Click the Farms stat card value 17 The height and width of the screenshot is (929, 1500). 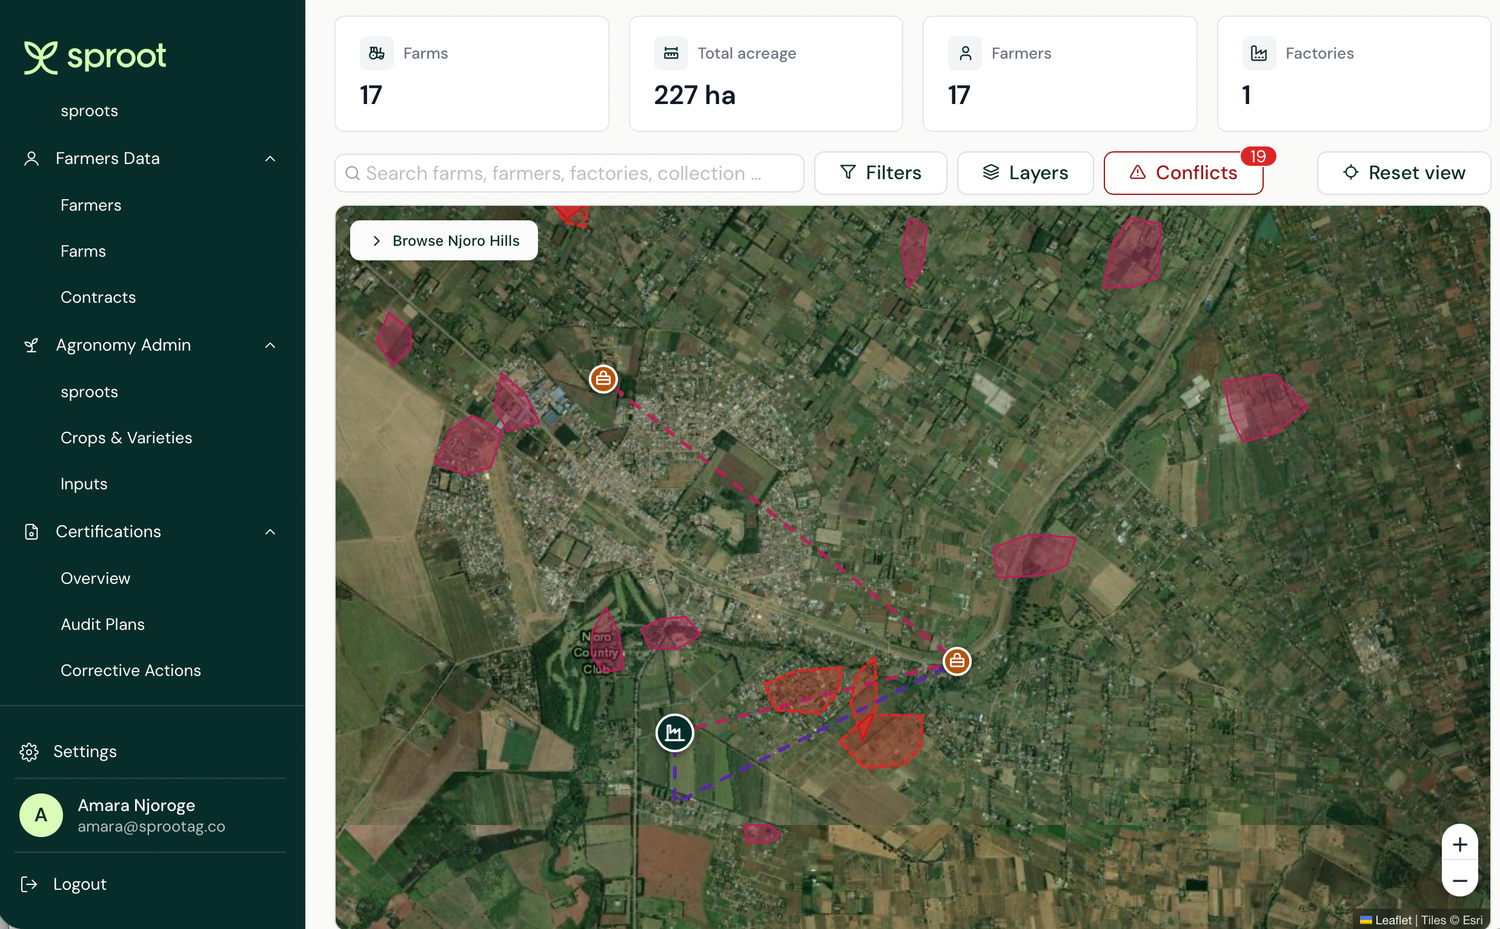point(371,95)
